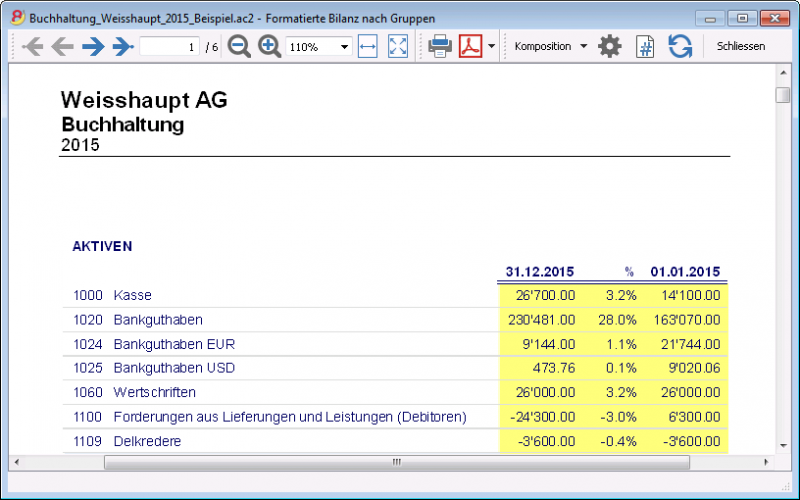Click the 01.01.2015 column header
This screenshot has width=800, height=500.
685,271
